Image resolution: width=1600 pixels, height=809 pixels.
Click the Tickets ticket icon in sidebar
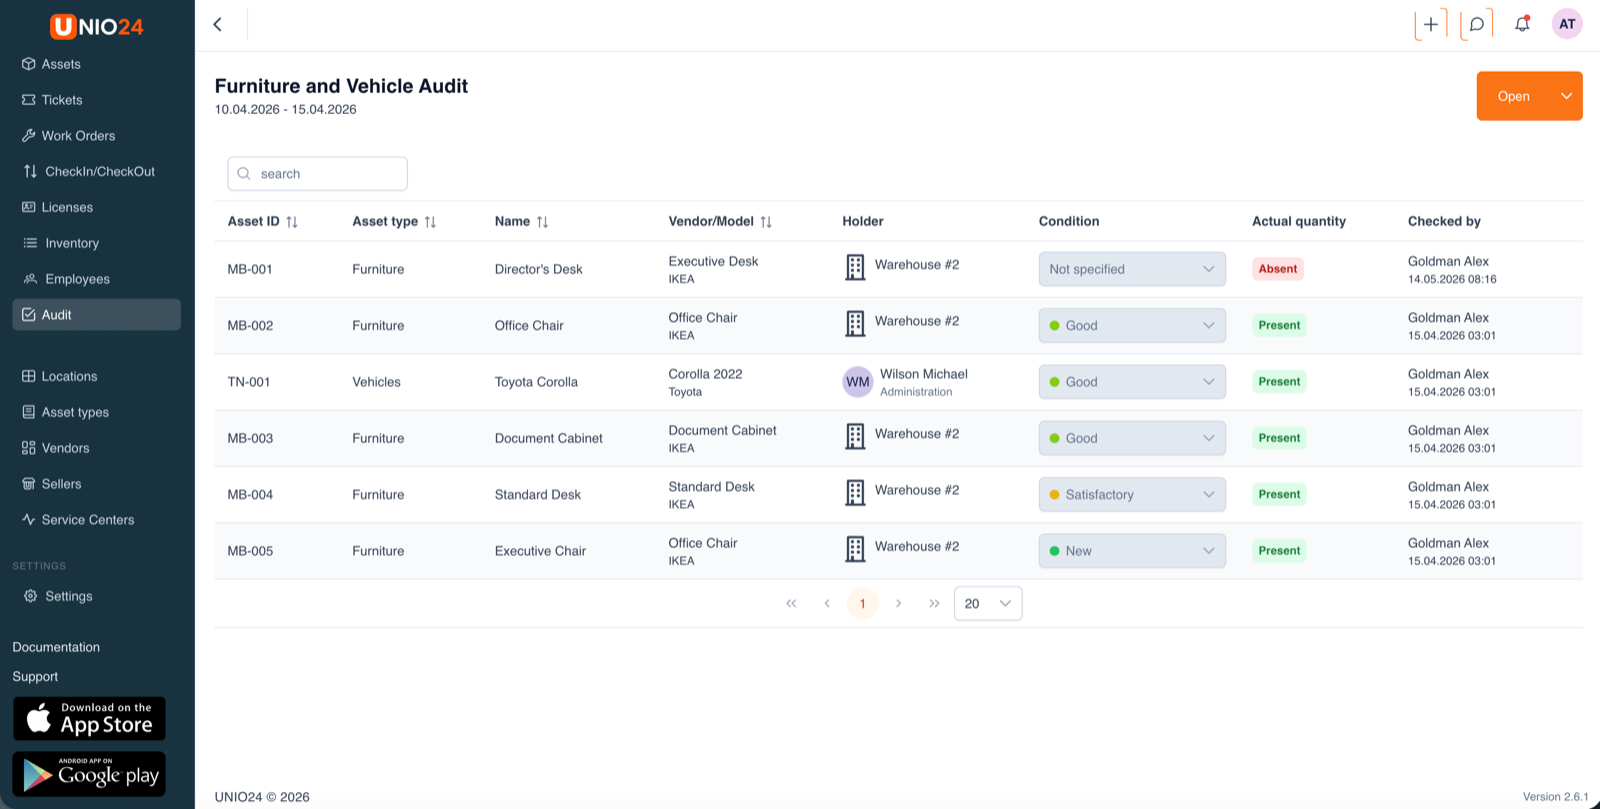[x=29, y=100]
